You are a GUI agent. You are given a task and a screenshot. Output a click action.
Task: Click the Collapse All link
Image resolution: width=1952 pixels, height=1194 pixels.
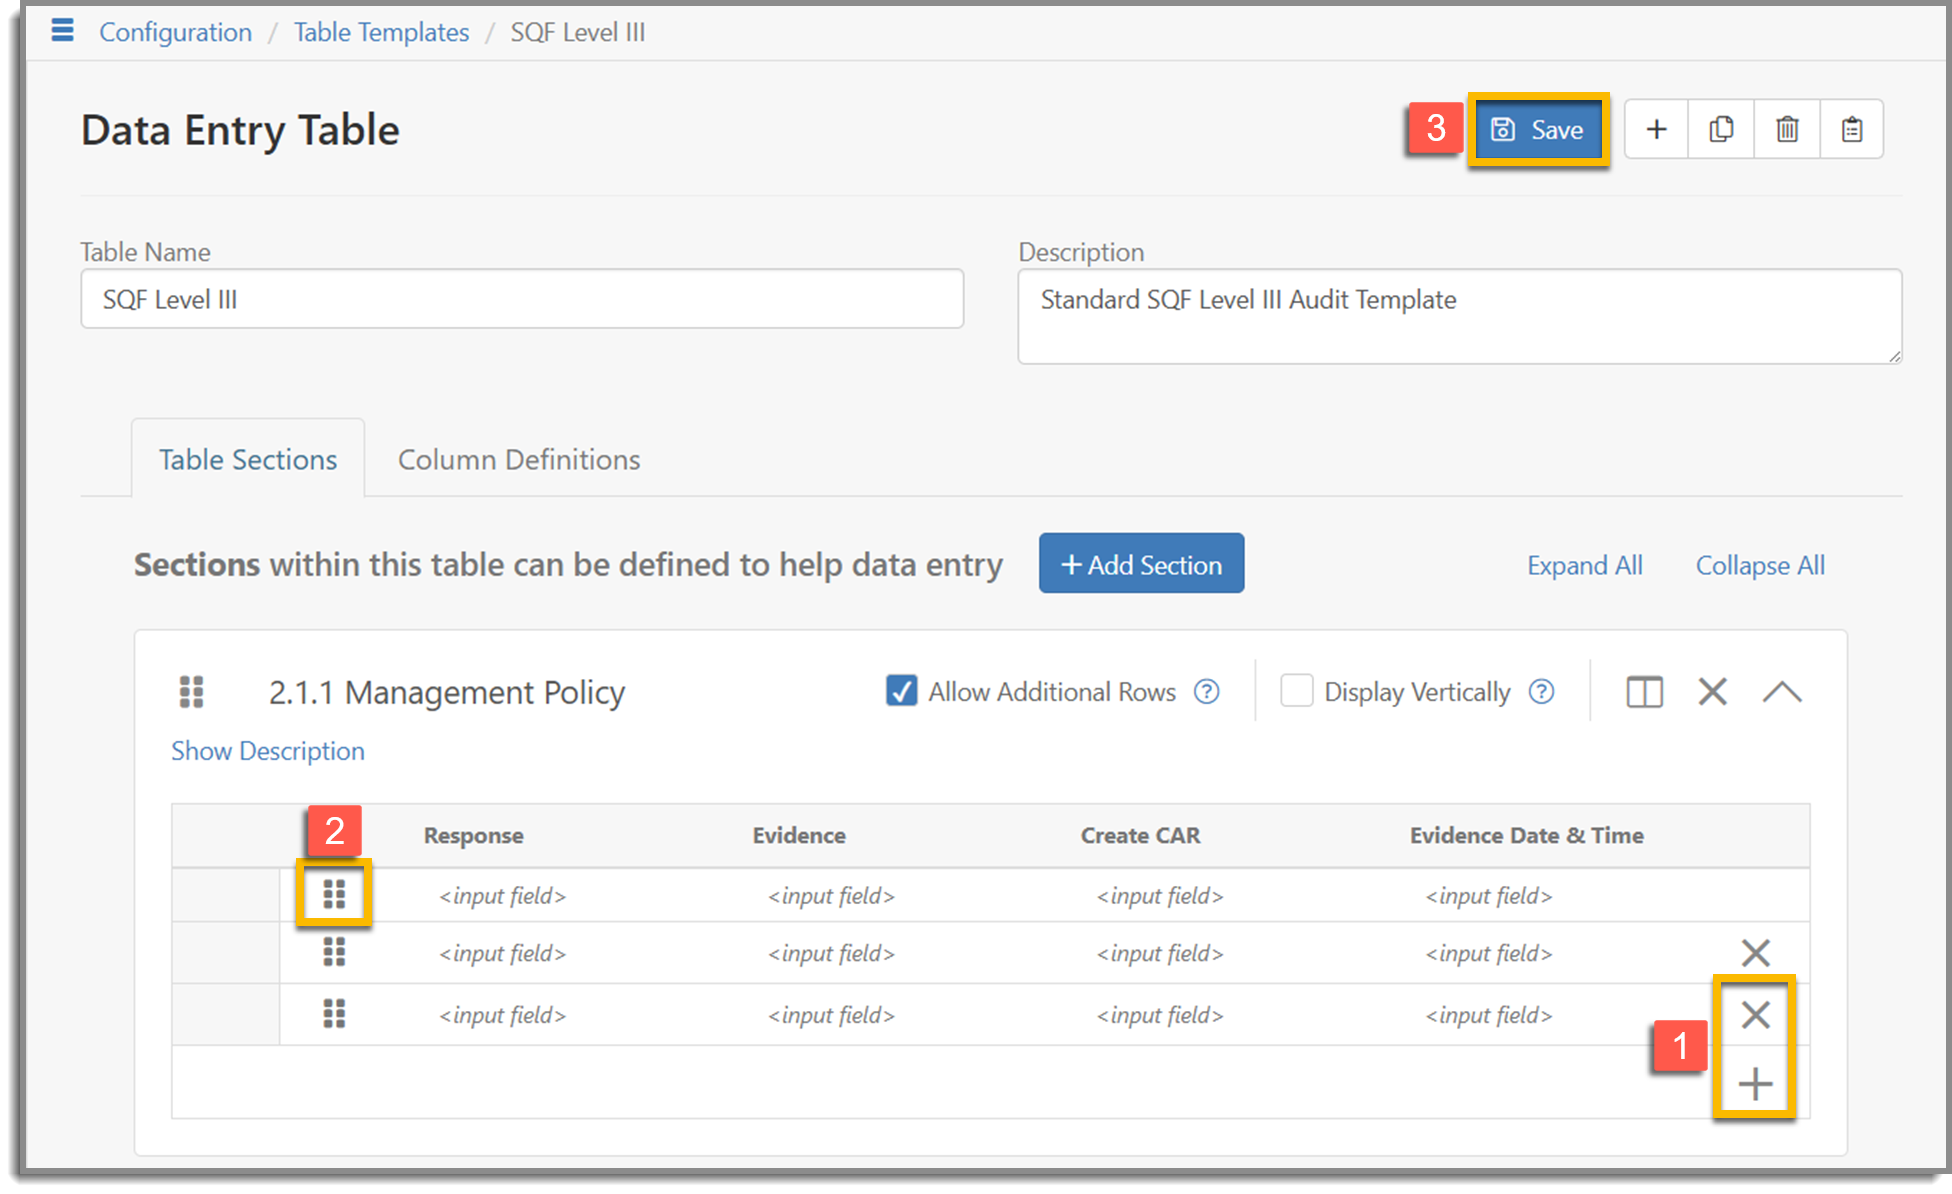point(1760,565)
